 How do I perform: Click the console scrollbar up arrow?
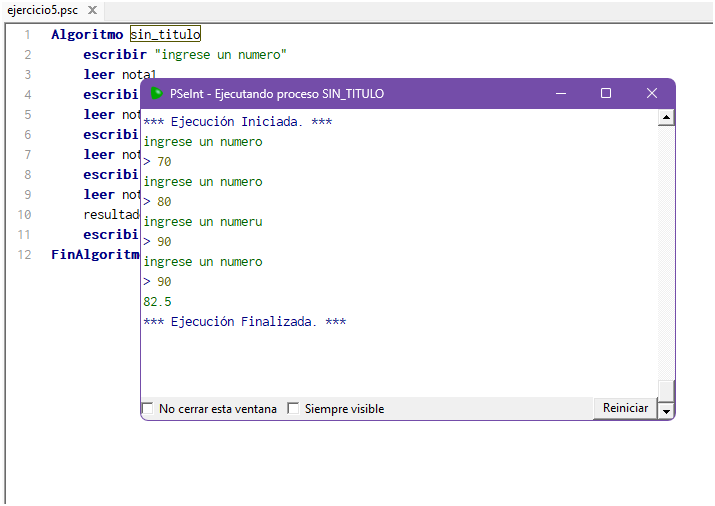pos(666,118)
